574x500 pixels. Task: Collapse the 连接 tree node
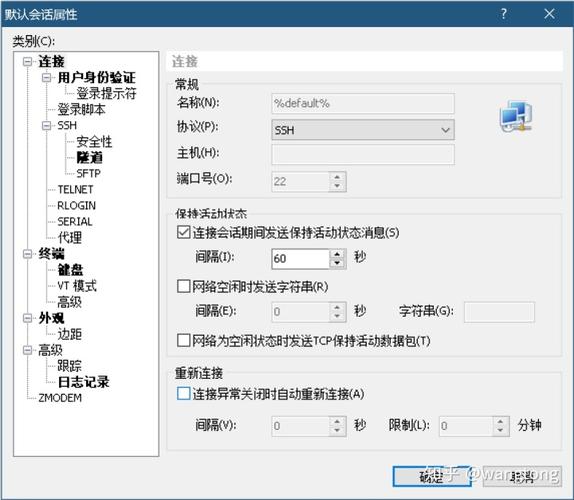pos(27,61)
